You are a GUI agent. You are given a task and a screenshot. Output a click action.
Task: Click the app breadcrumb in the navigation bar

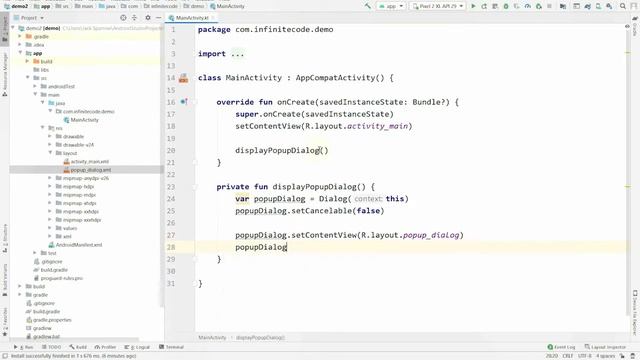click(42, 6)
